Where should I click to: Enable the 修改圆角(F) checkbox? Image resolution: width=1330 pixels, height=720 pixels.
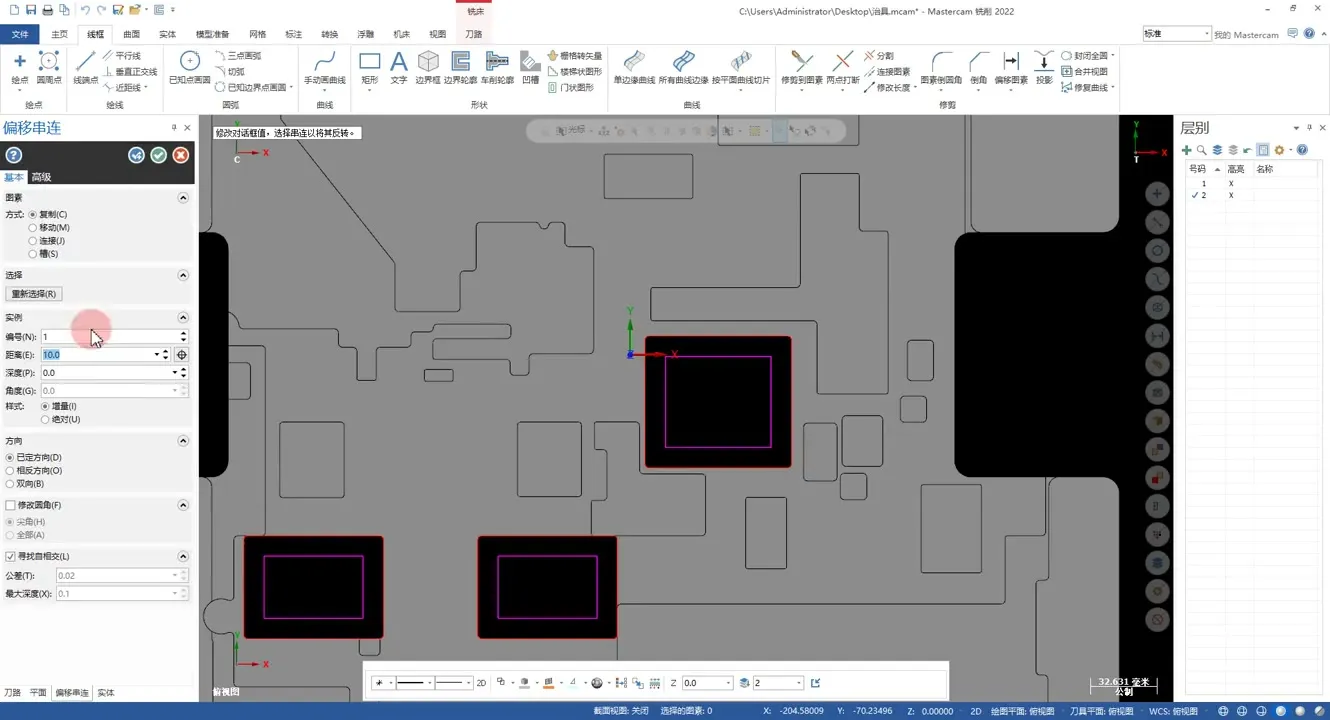(x=10, y=506)
